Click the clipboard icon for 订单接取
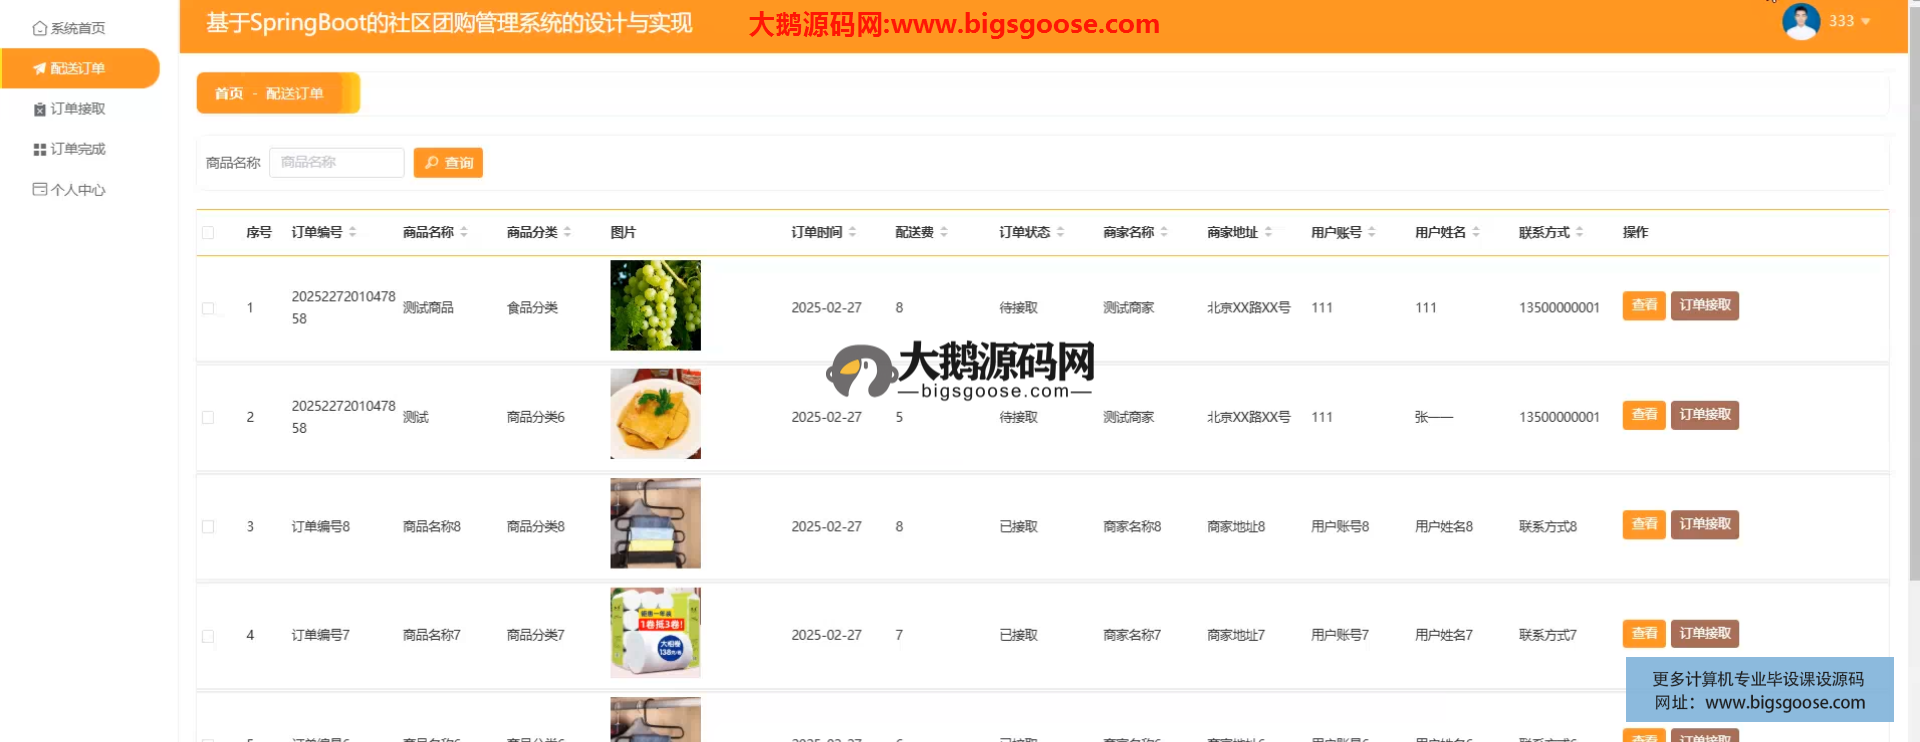 (x=39, y=109)
